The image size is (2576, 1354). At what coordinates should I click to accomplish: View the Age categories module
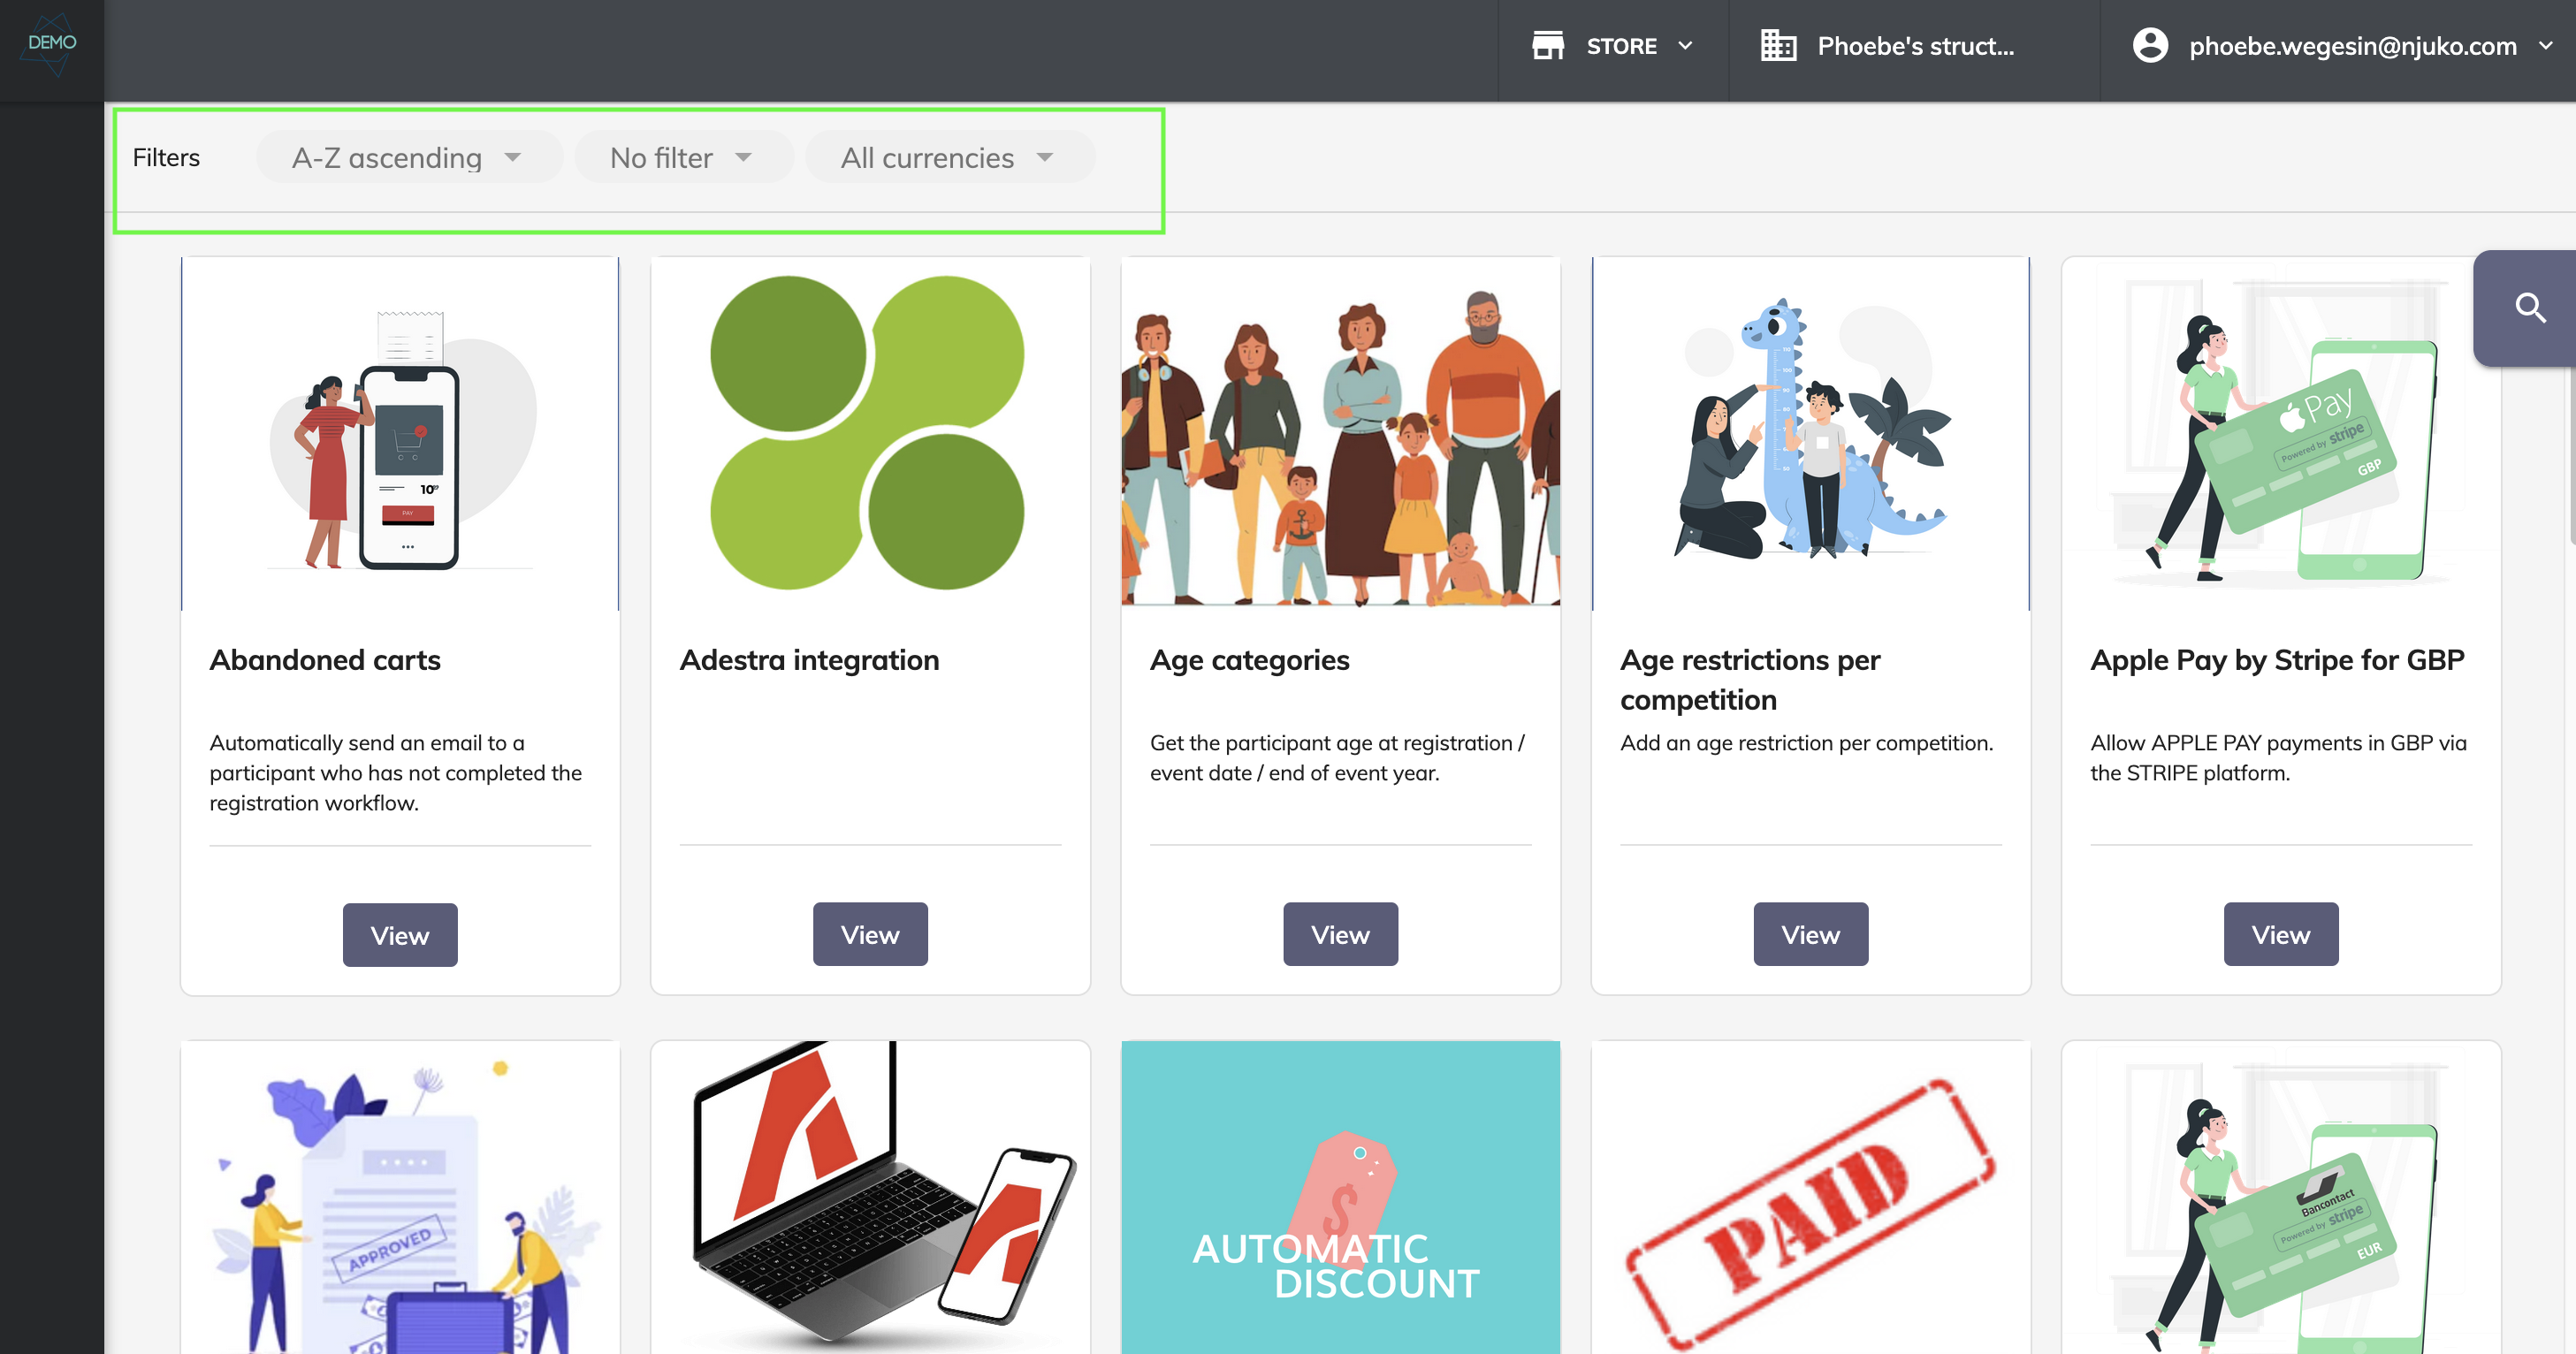point(1340,935)
